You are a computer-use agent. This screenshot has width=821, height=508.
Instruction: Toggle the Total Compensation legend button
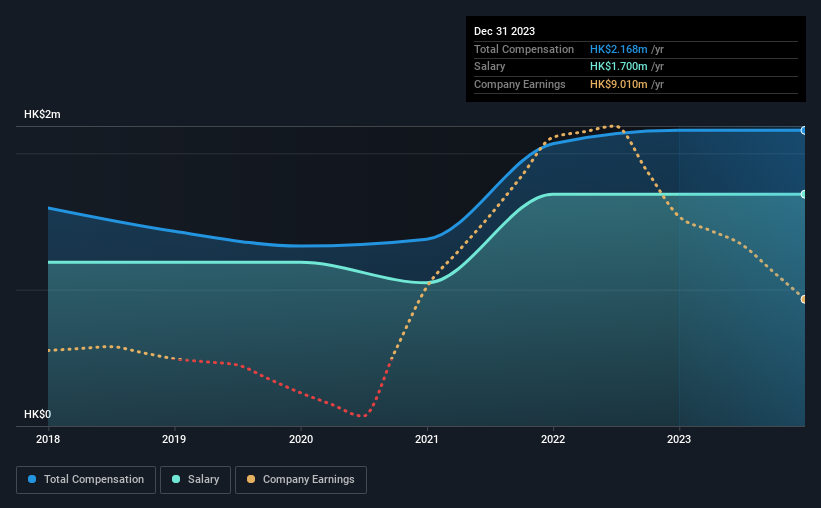[86, 480]
